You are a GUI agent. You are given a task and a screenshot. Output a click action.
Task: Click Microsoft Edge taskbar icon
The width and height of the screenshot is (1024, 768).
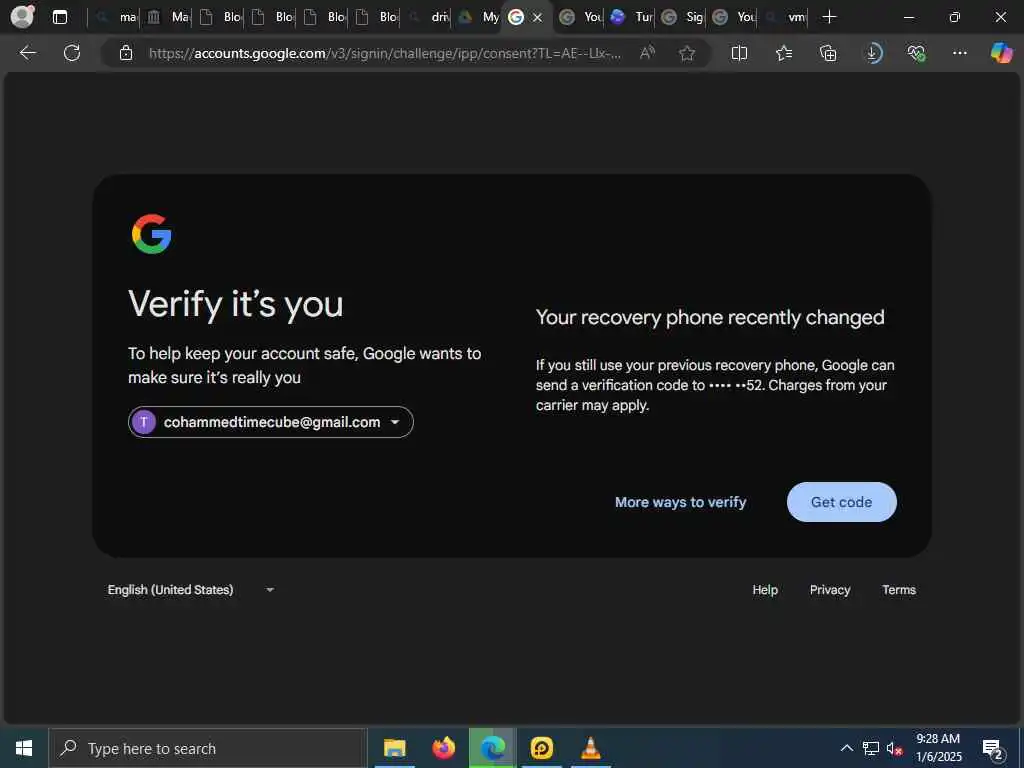tap(492, 748)
